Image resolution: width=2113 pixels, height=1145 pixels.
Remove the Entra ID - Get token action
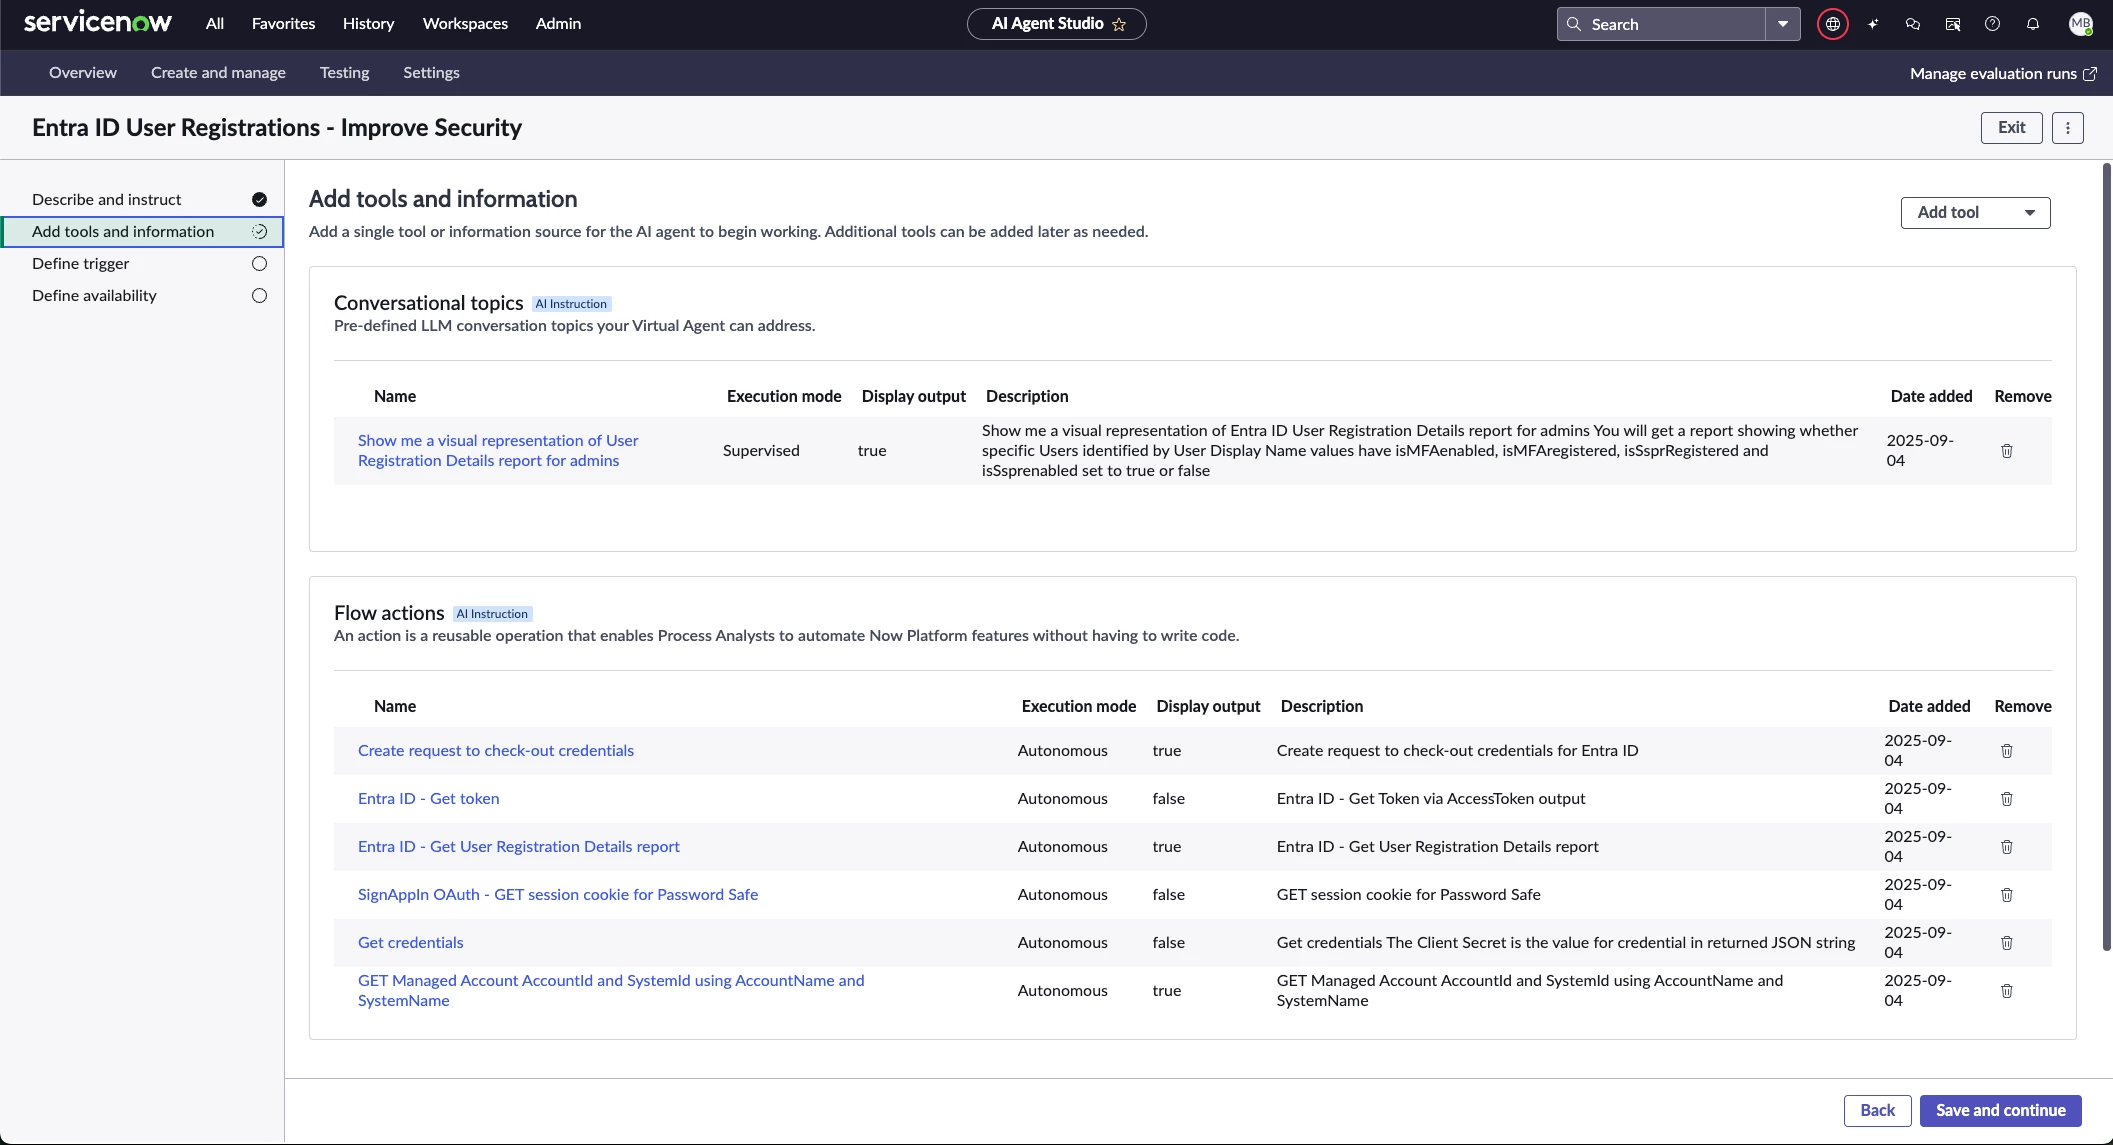pos(2007,799)
